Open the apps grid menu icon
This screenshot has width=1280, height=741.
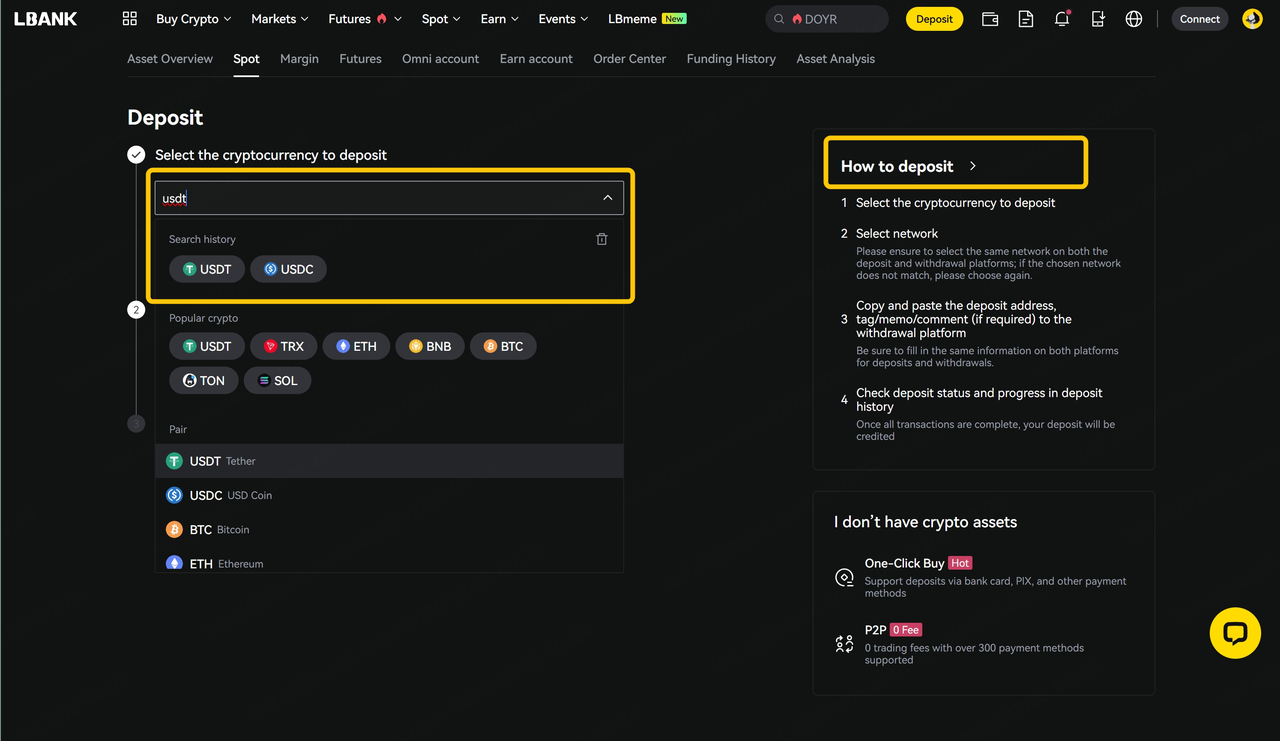(x=129, y=19)
